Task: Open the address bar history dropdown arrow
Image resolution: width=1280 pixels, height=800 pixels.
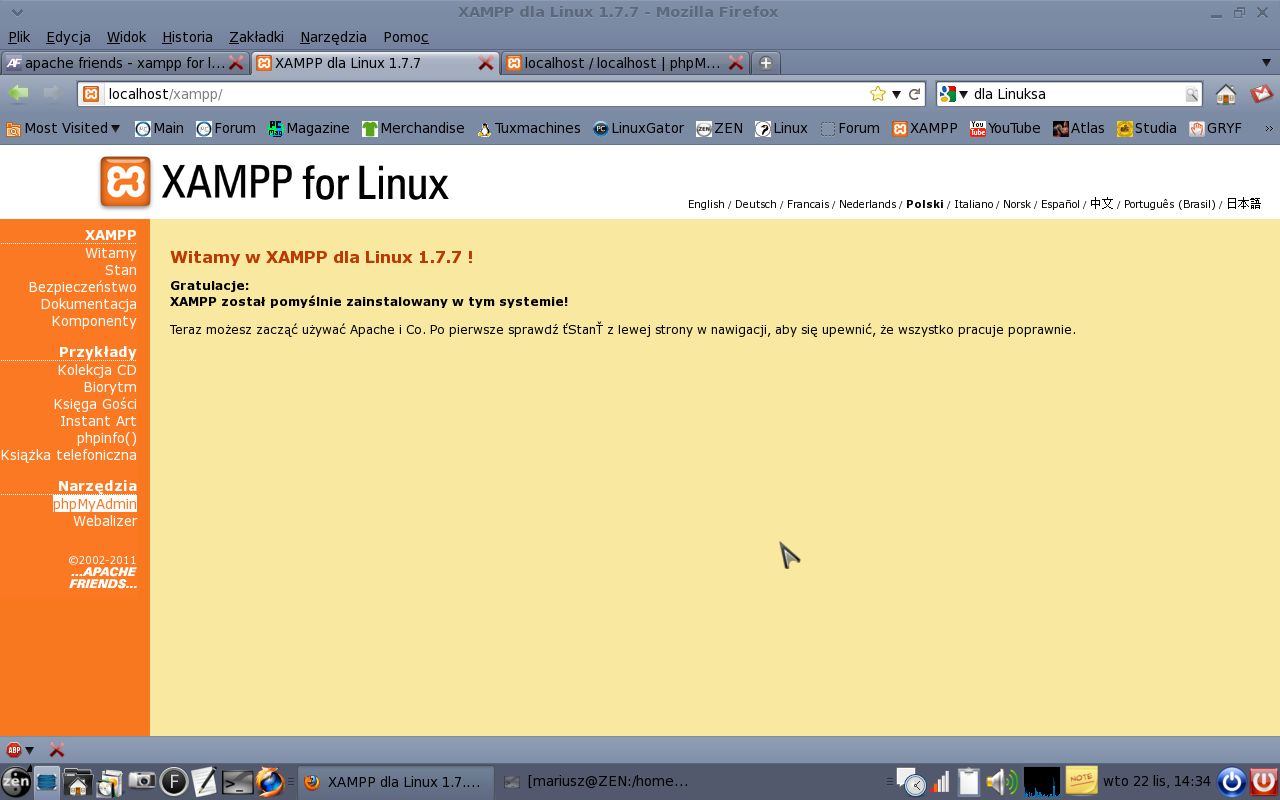Action: pos(896,94)
